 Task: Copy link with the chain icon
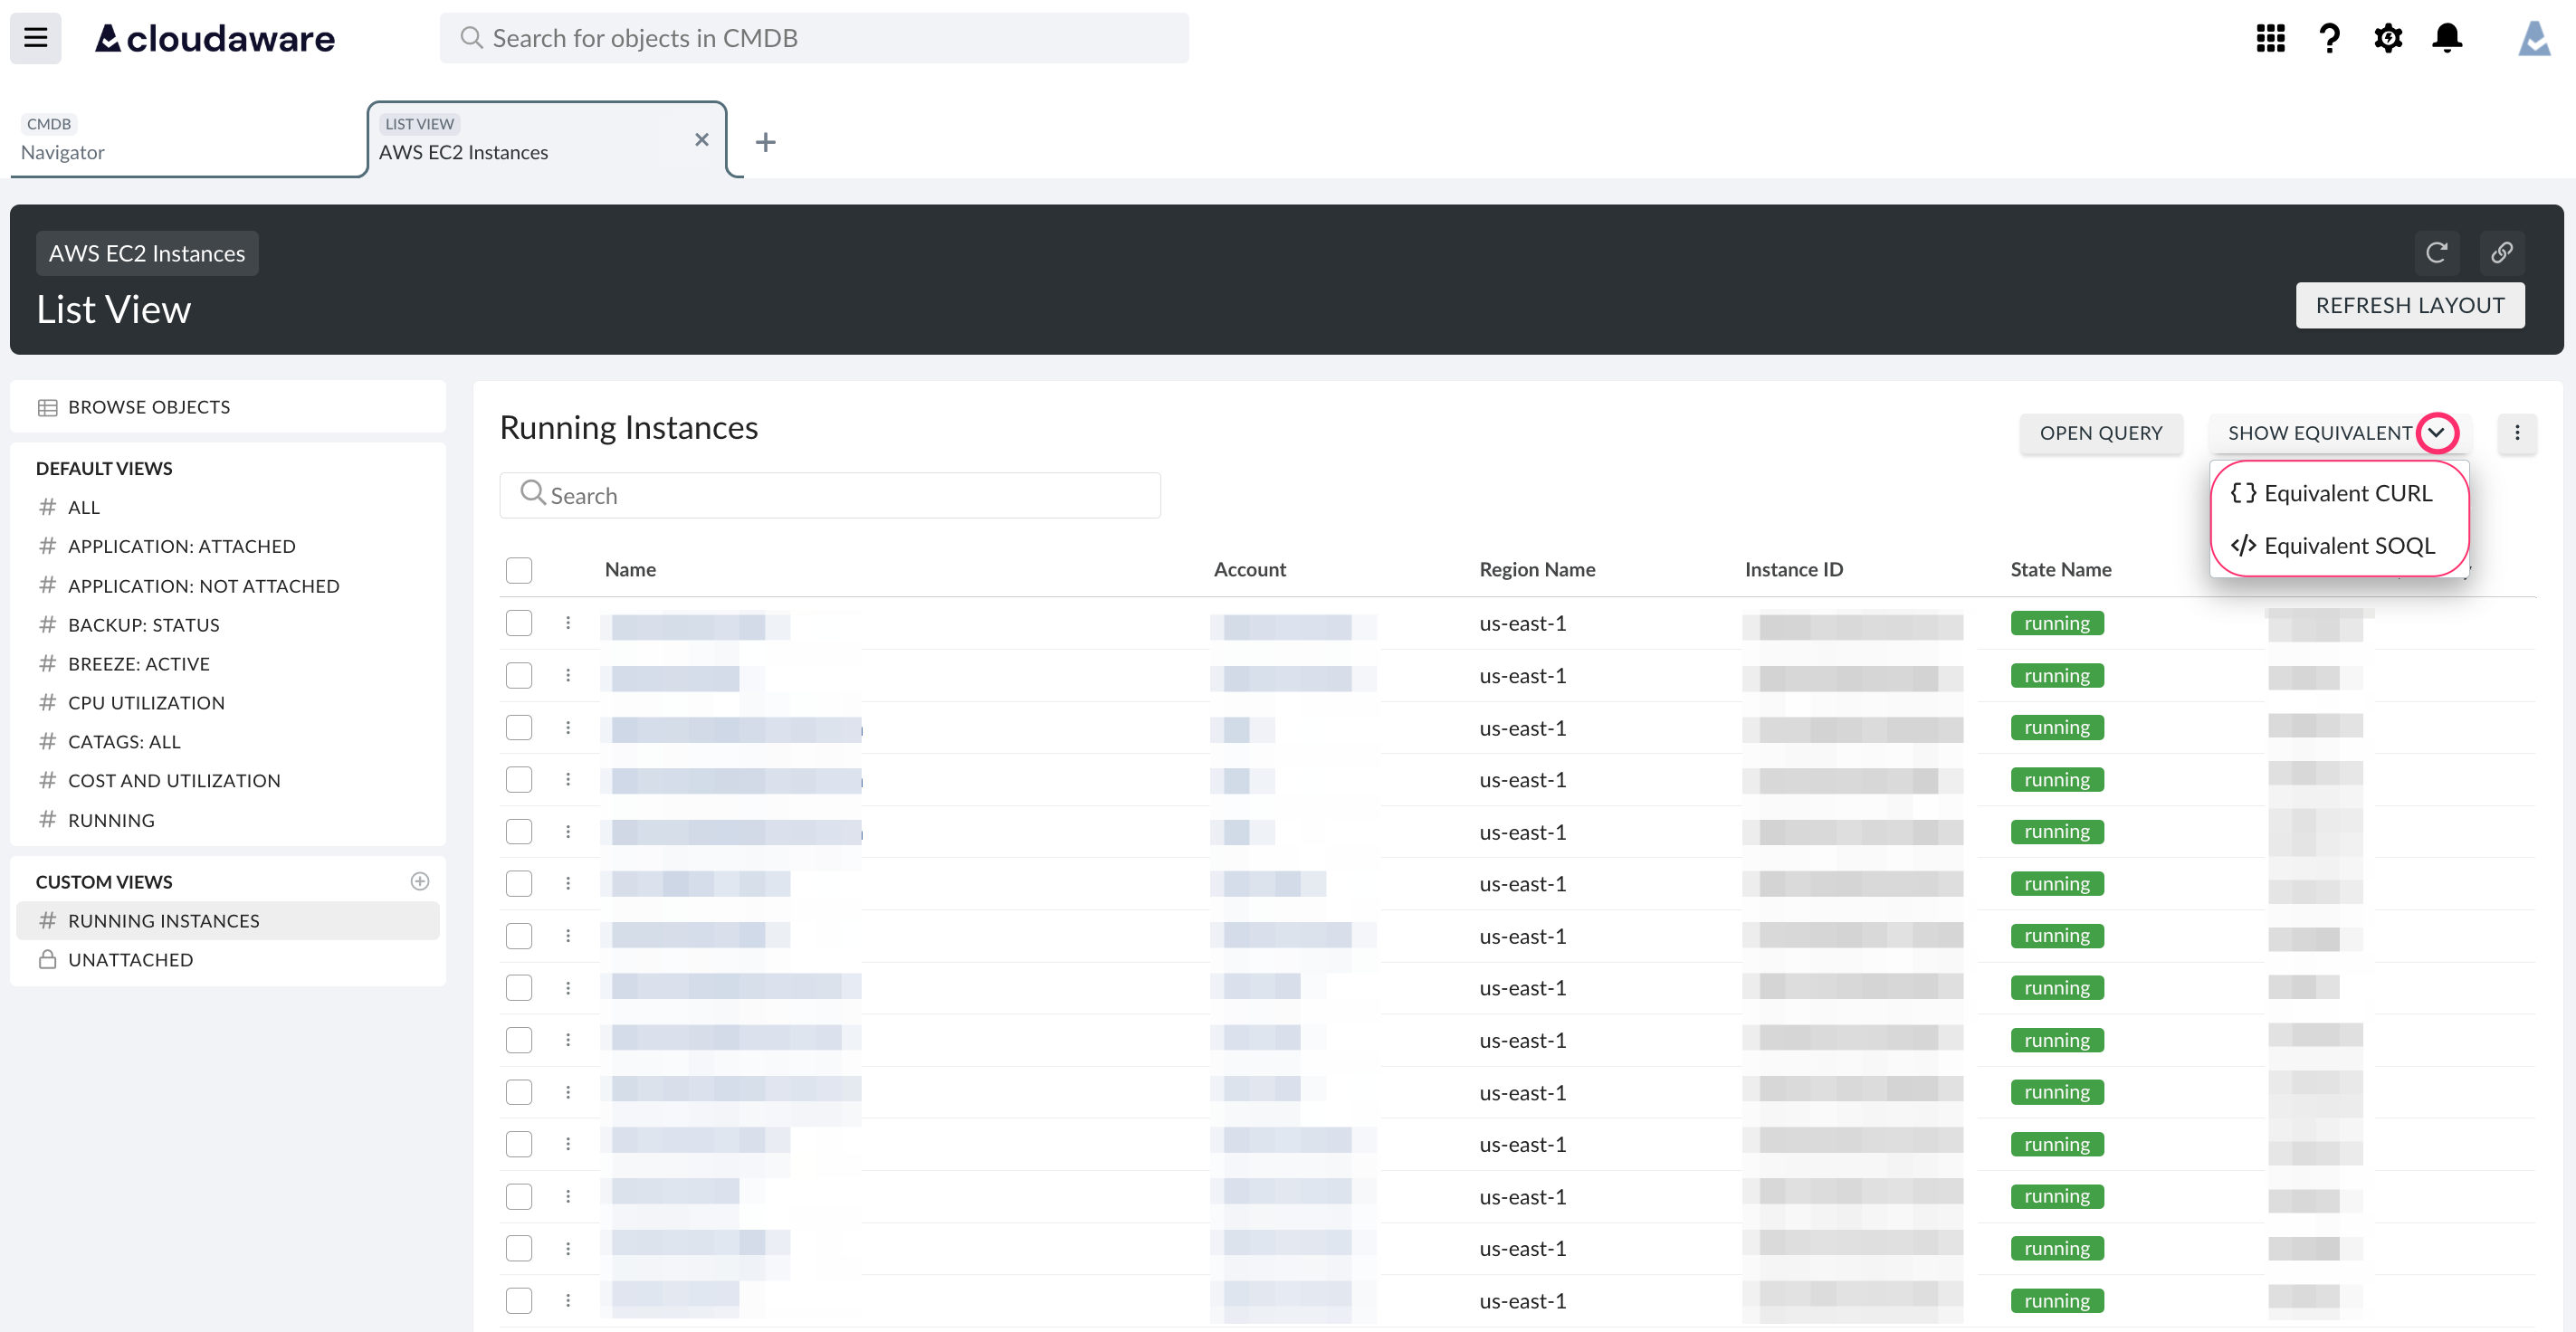[2502, 252]
